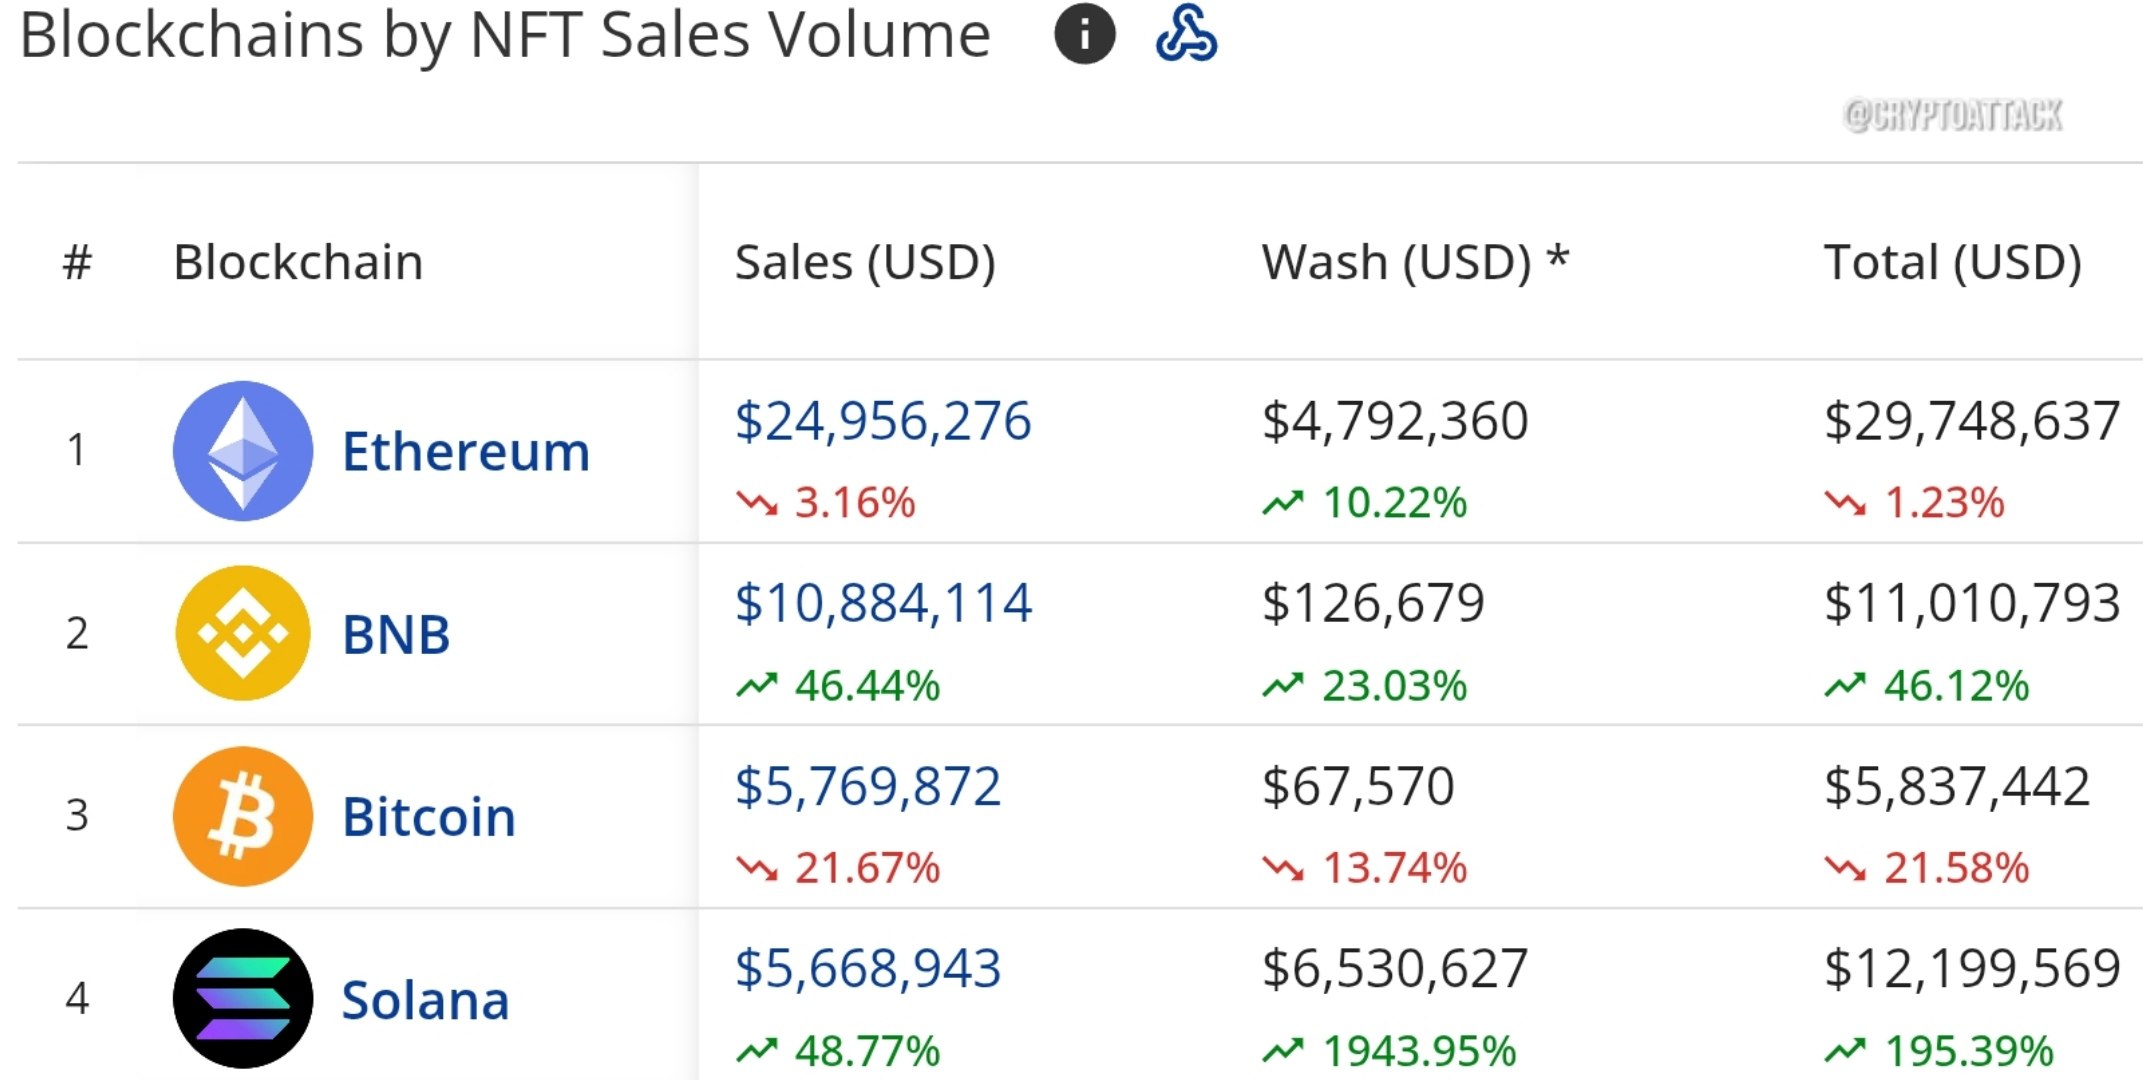
Task: Click the Ethereum logo icon
Action: click(x=243, y=451)
